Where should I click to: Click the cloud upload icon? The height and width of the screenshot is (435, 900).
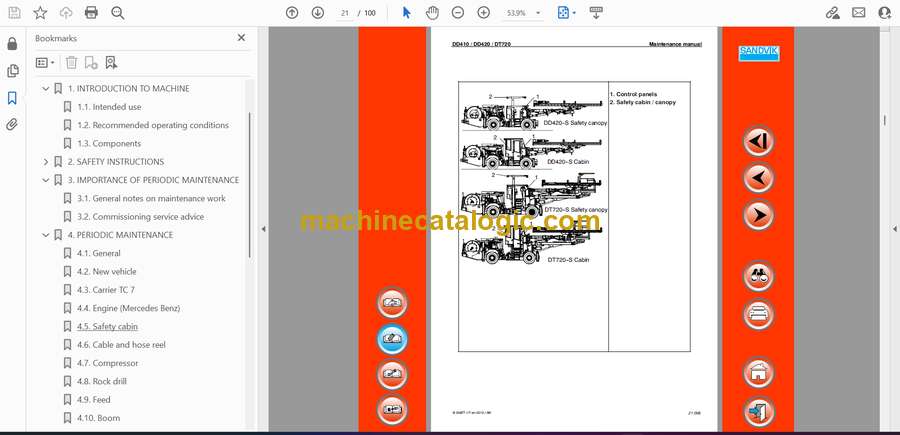pos(66,13)
